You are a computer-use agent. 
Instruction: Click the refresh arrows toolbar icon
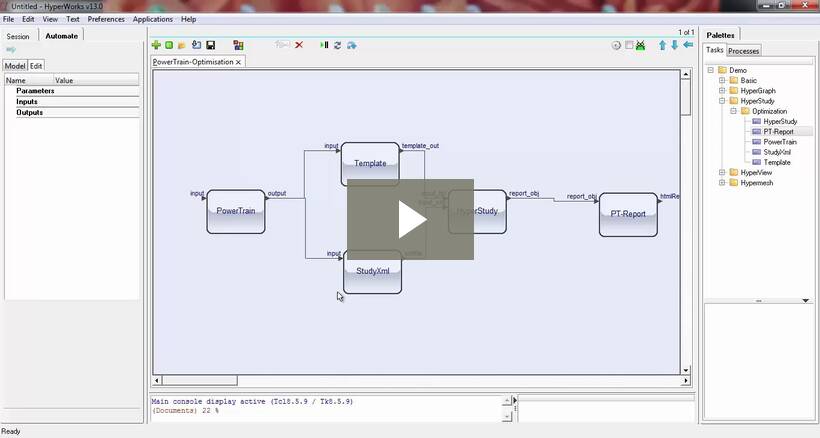tap(338, 45)
